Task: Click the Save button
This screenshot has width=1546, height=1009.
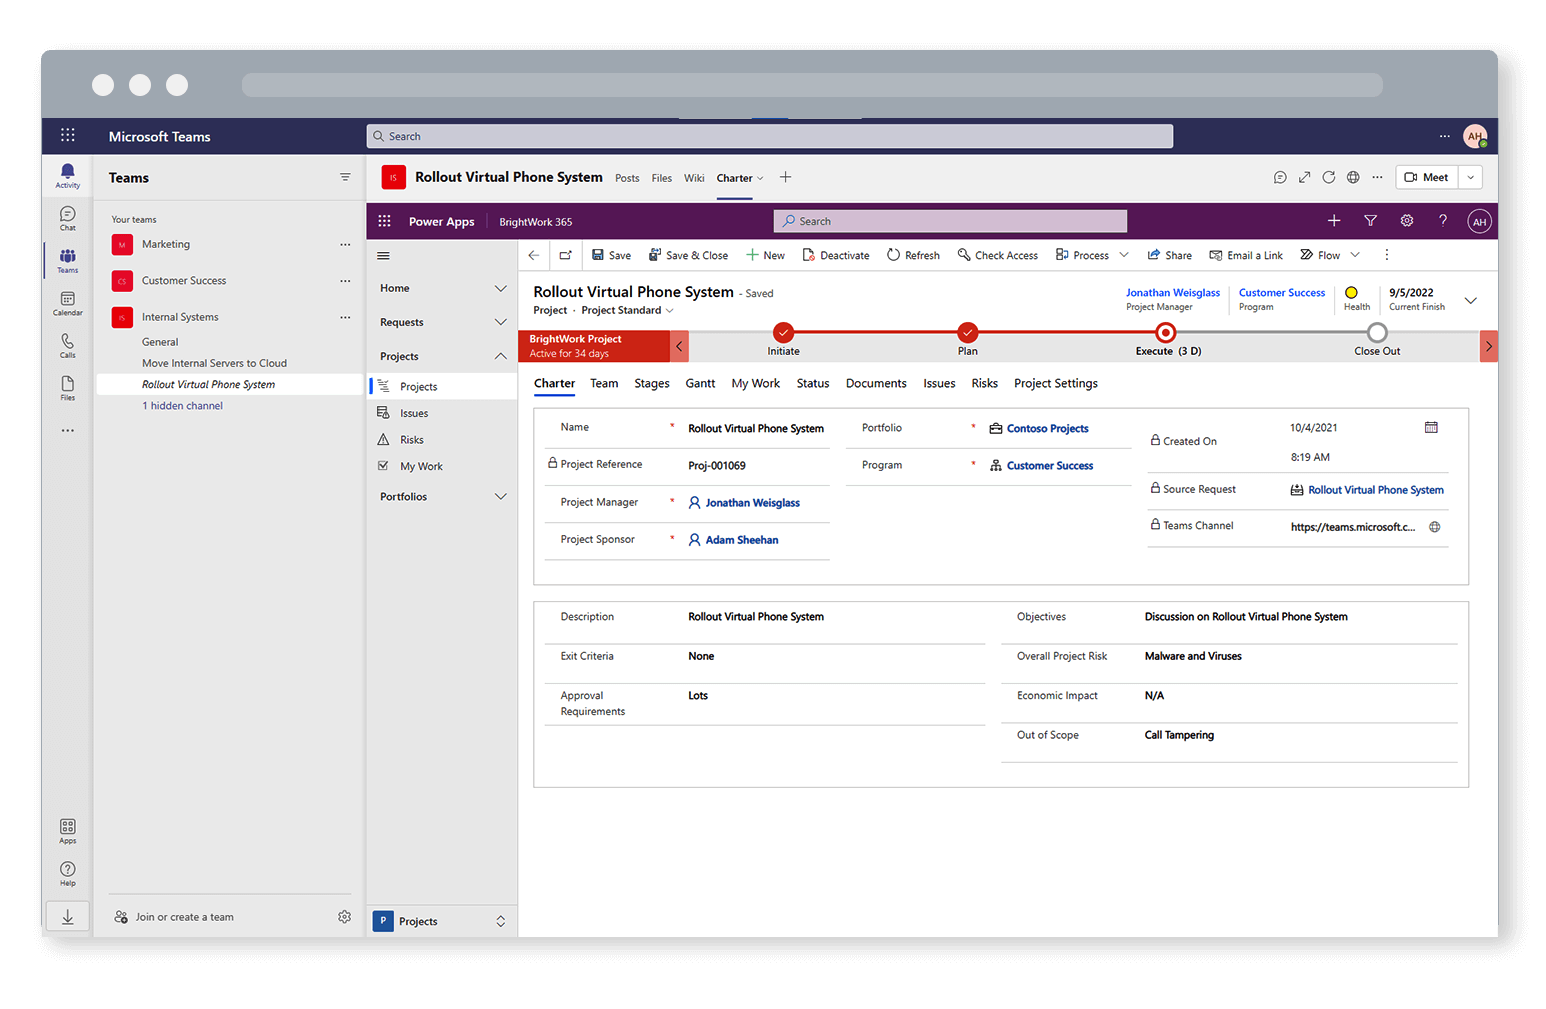Action: point(611,255)
